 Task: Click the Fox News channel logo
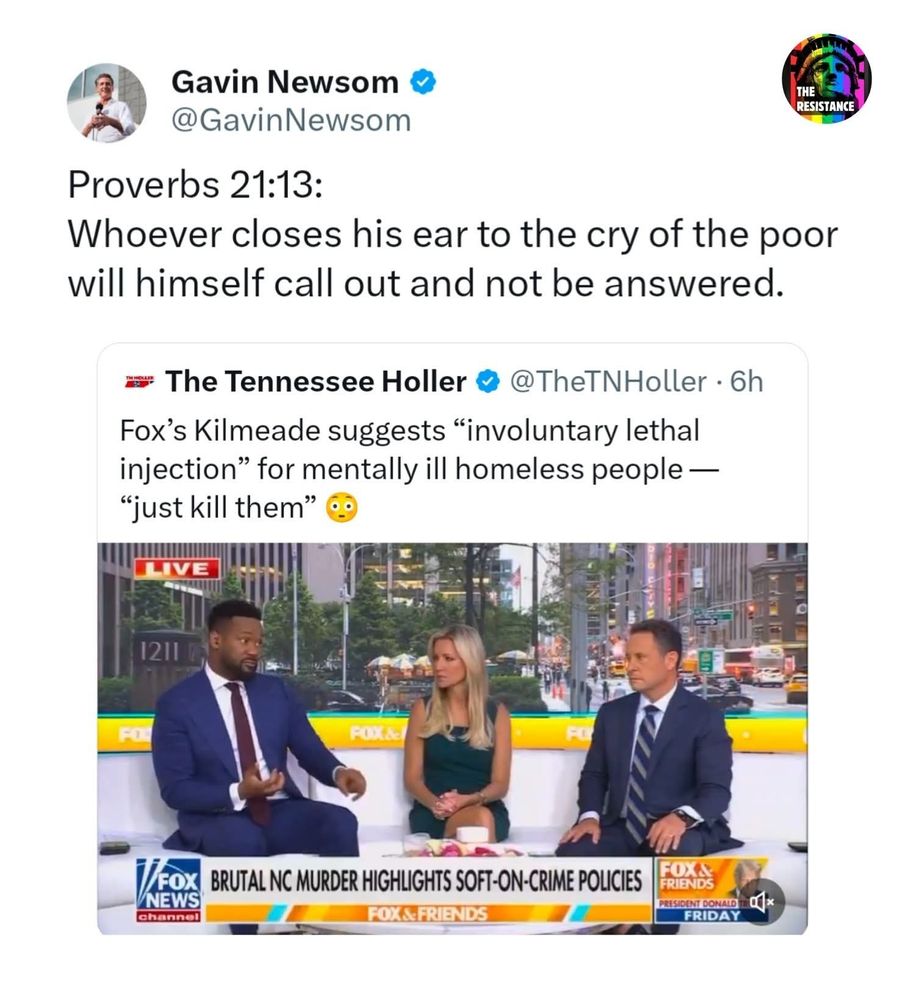[169, 890]
